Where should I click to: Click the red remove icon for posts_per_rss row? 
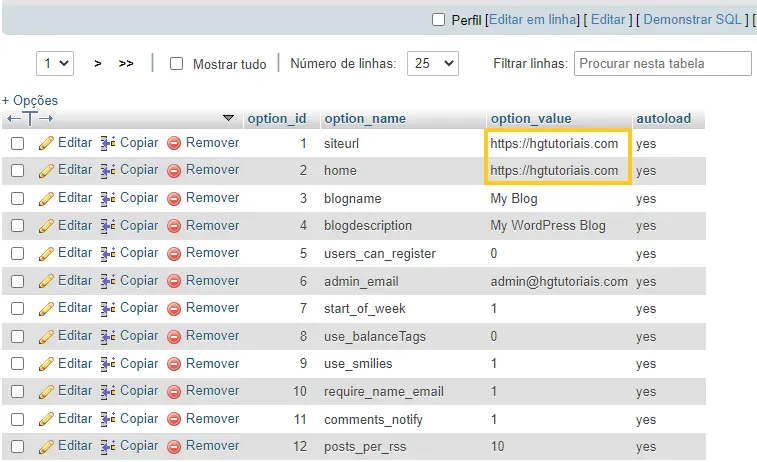pos(174,447)
